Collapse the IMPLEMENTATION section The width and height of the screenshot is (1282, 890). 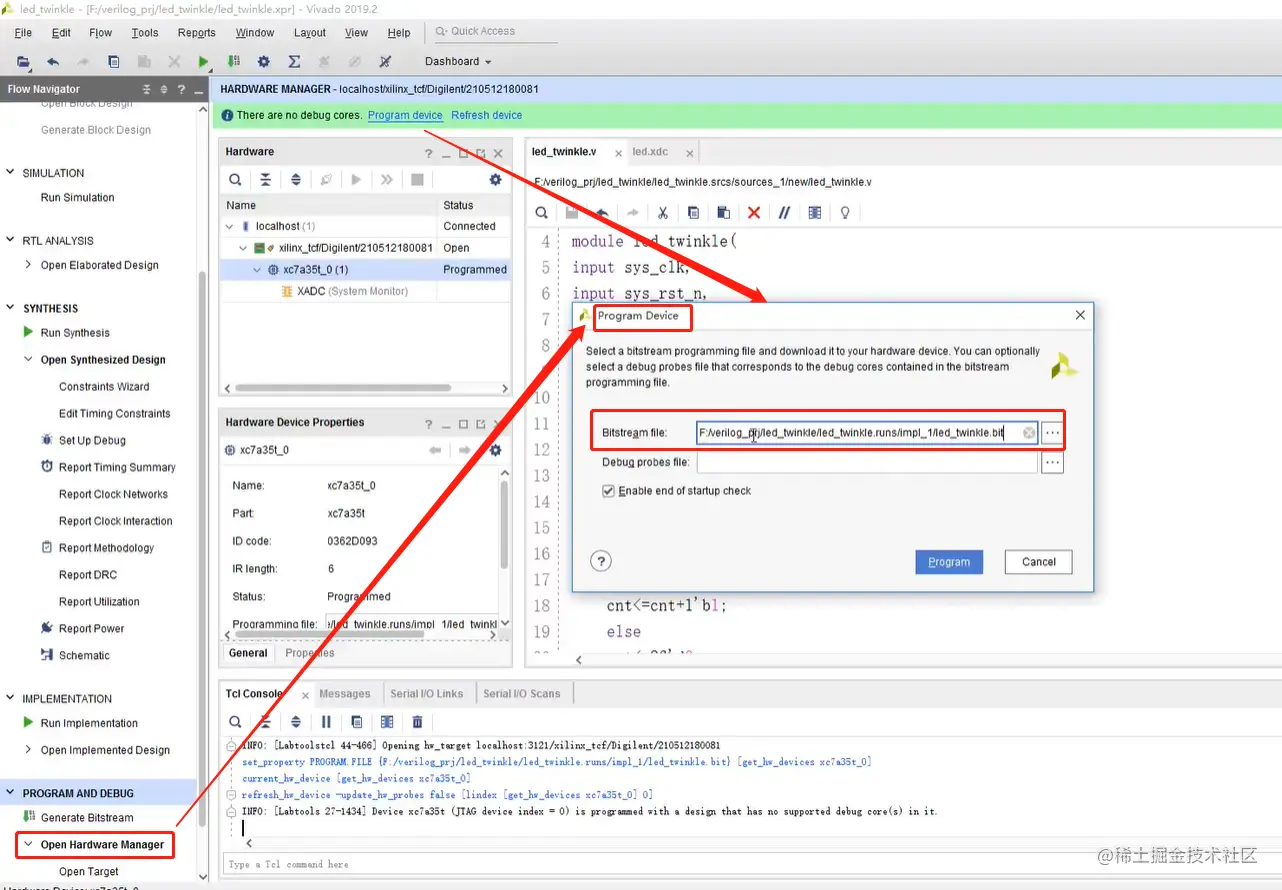pos(11,699)
